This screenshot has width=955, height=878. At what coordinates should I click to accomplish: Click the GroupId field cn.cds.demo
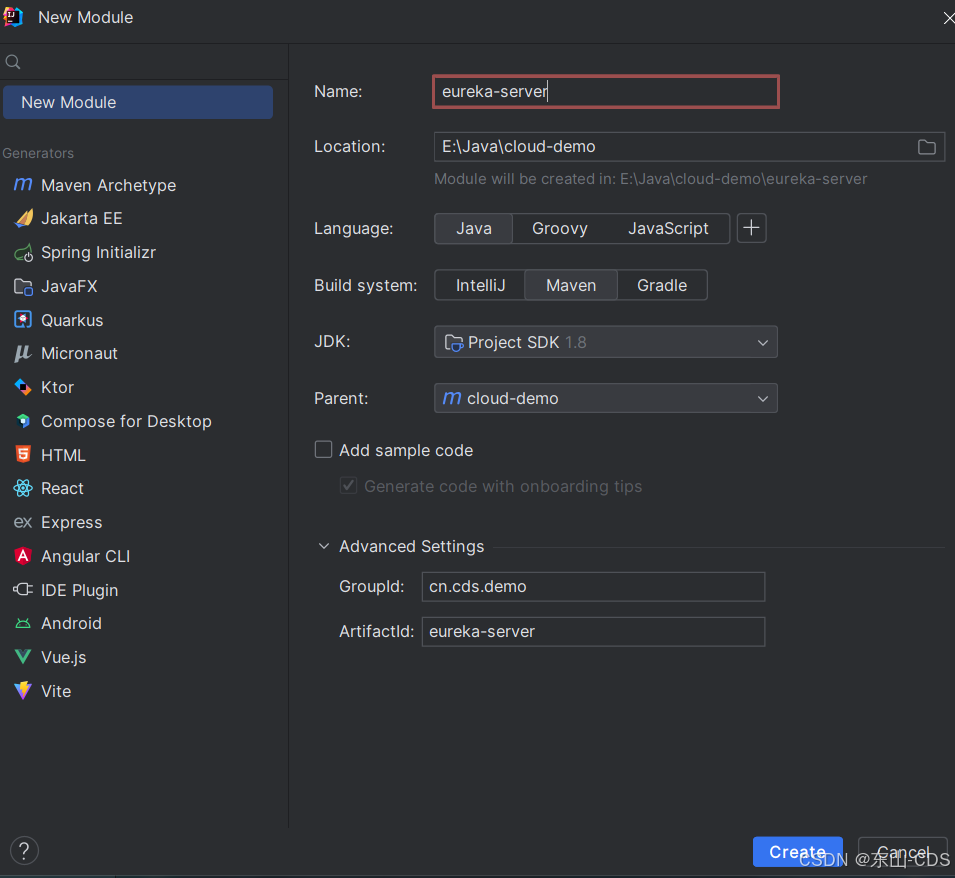tap(593, 586)
